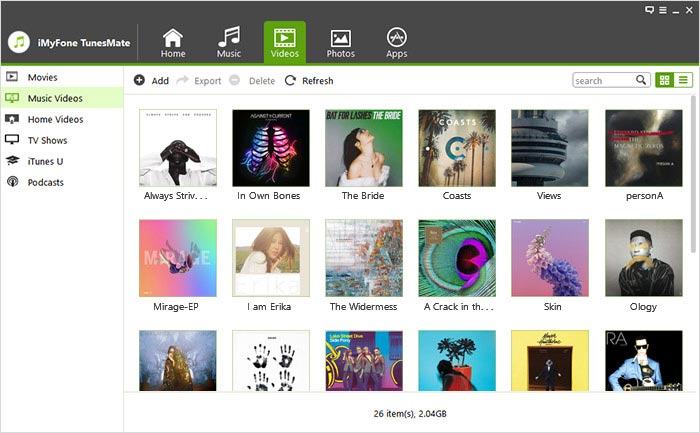Select Movies in the sidebar
This screenshot has height=433, width=700.
42,77
